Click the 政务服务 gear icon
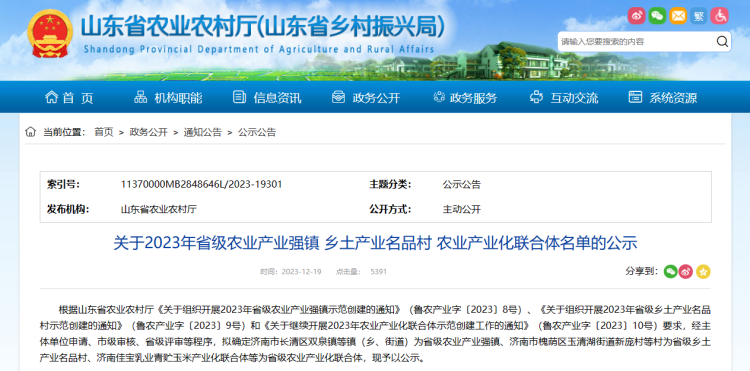This screenshot has height=371, width=750. pos(439,97)
